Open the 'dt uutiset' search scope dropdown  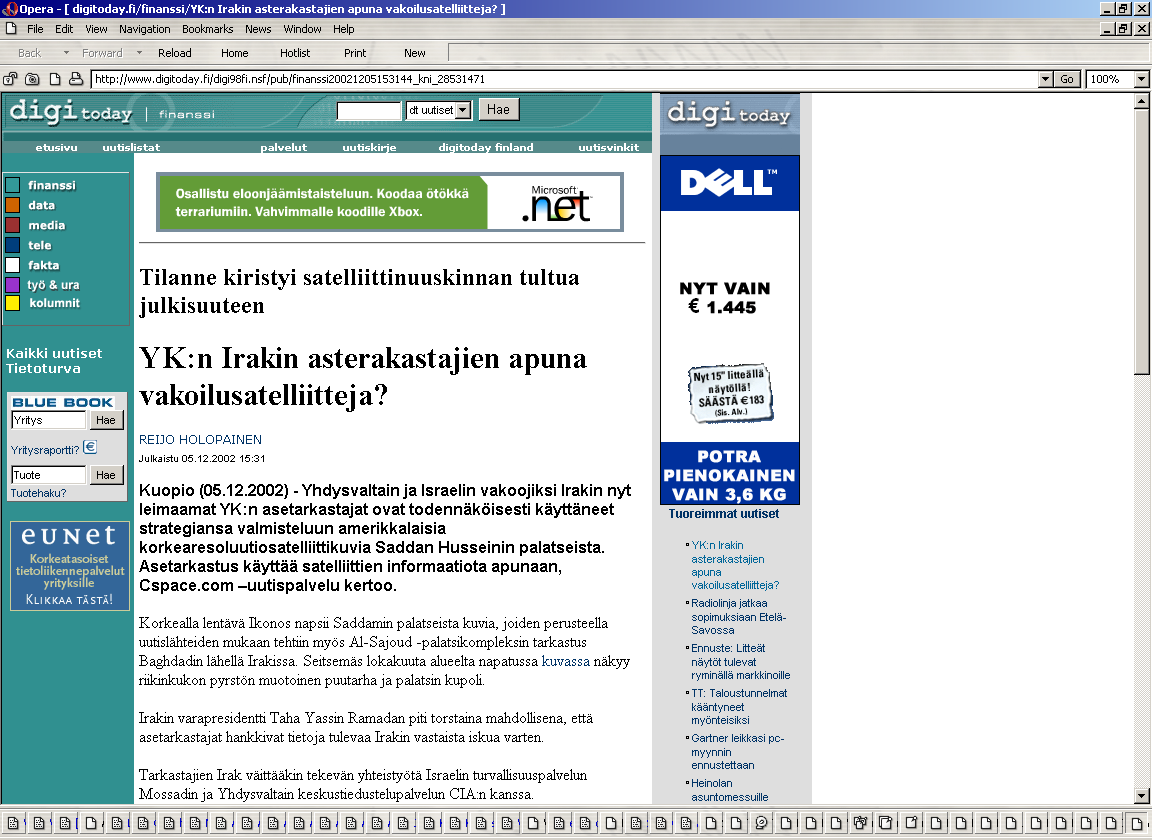click(463, 110)
